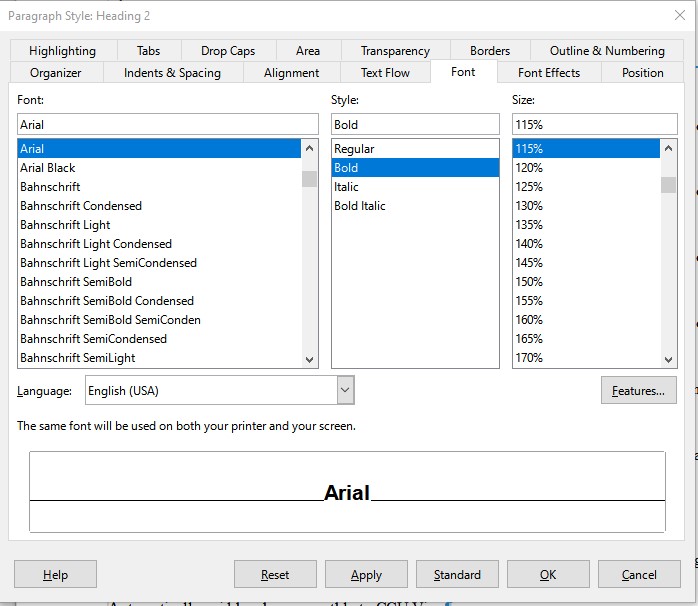Screen dimensions: 698x606
Task: Click the Reset button
Action: 275,575
